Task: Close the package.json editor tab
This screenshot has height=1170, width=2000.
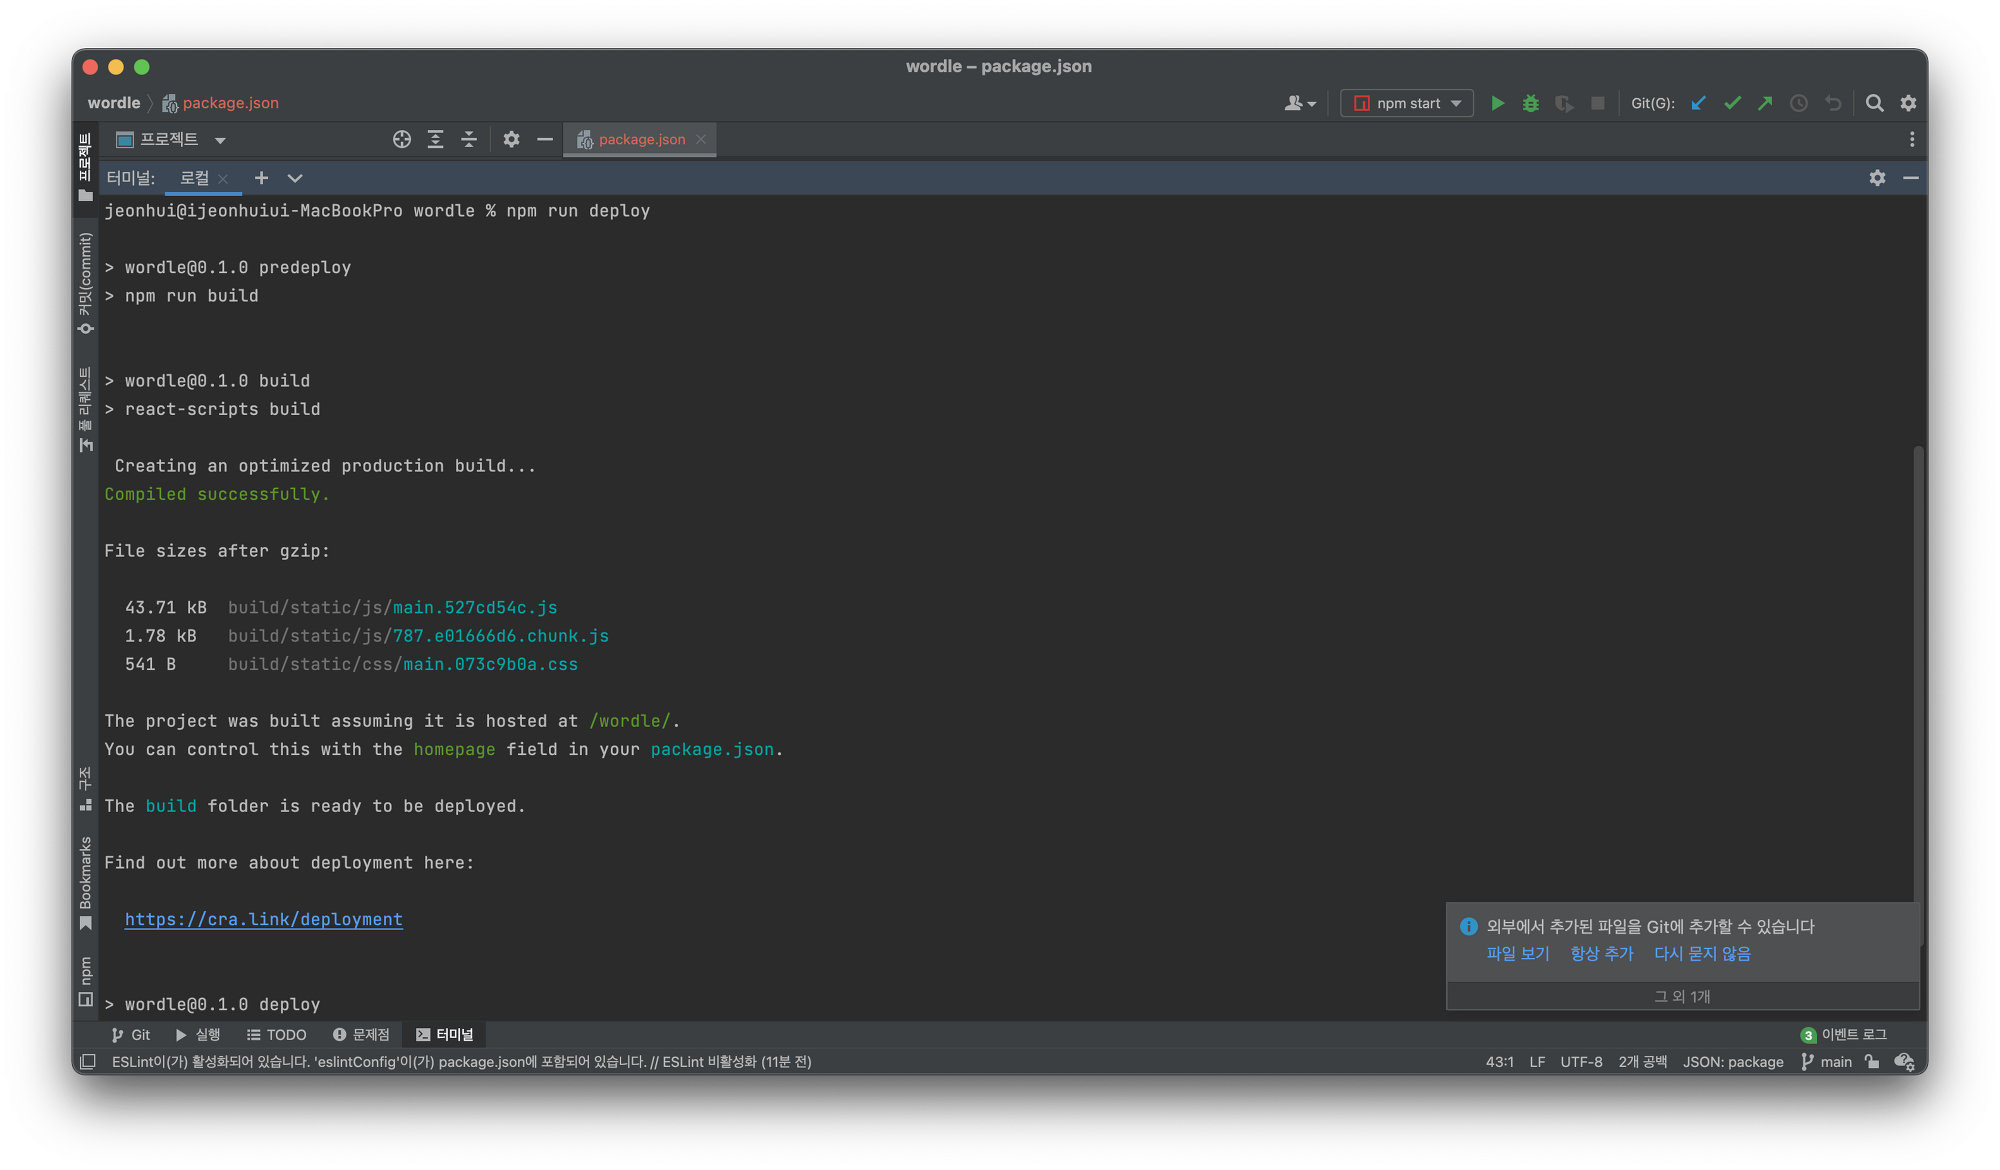Action: pyautogui.click(x=701, y=139)
